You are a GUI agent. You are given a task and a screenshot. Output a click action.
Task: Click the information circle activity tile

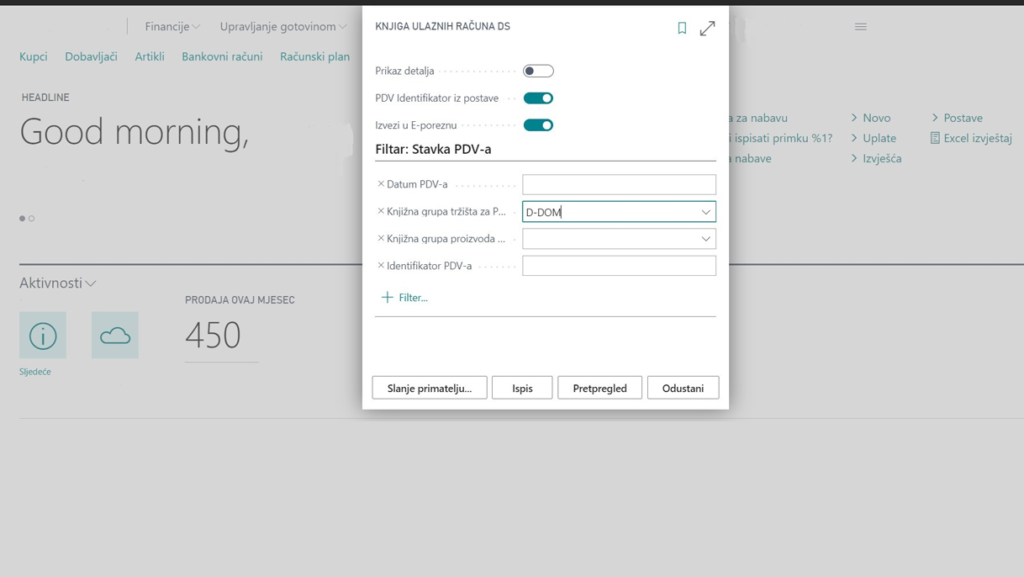(x=43, y=336)
